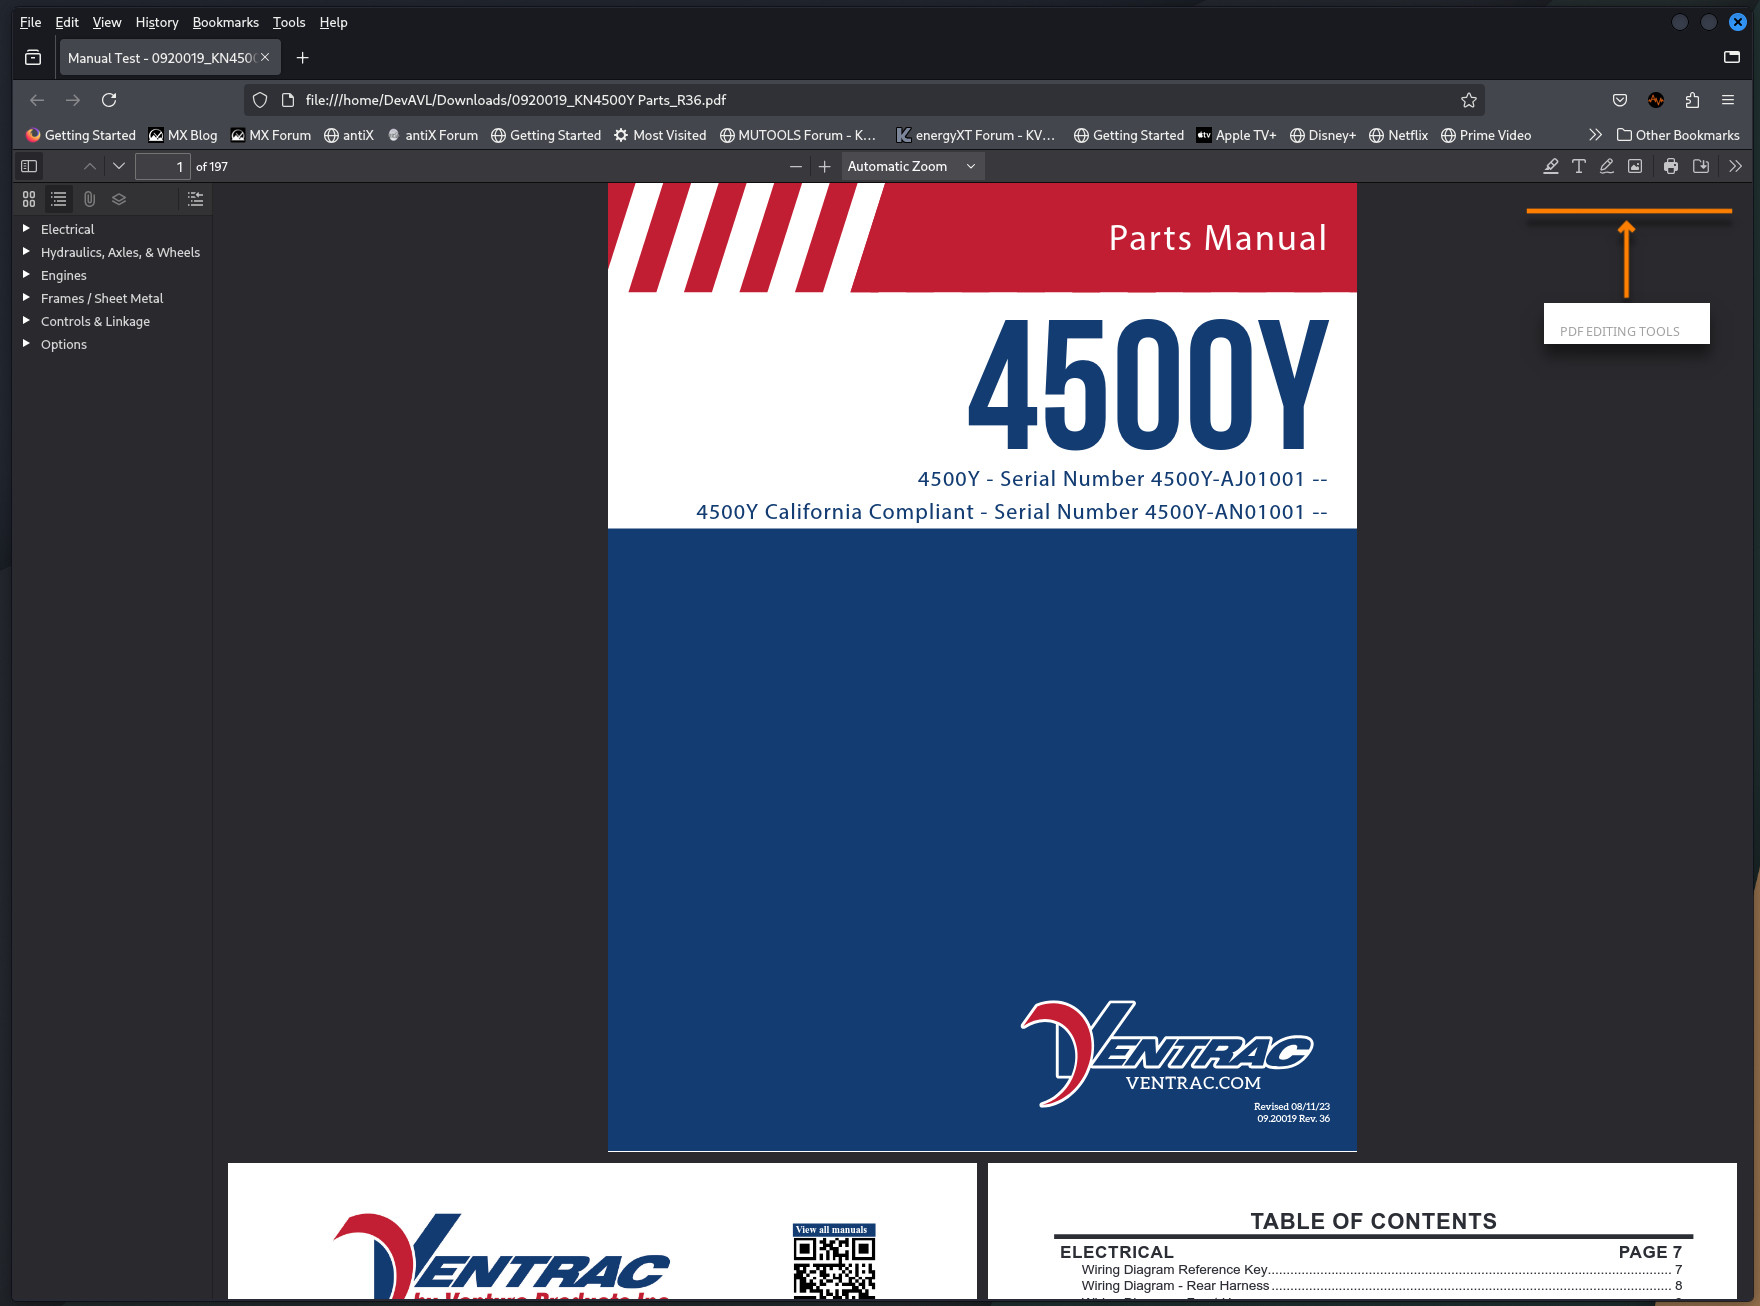Expand Frames / Sheet Metal outline entry
This screenshot has width=1760, height=1306.
click(x=26, y=298)
